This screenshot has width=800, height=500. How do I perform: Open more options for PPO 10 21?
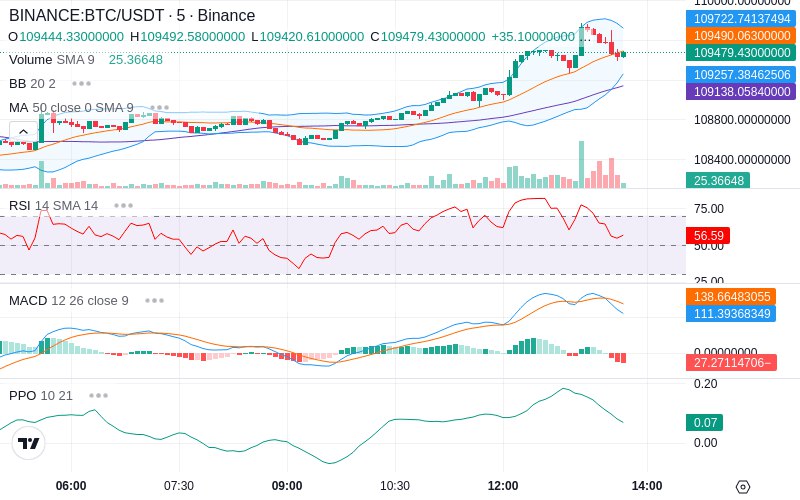98,395
